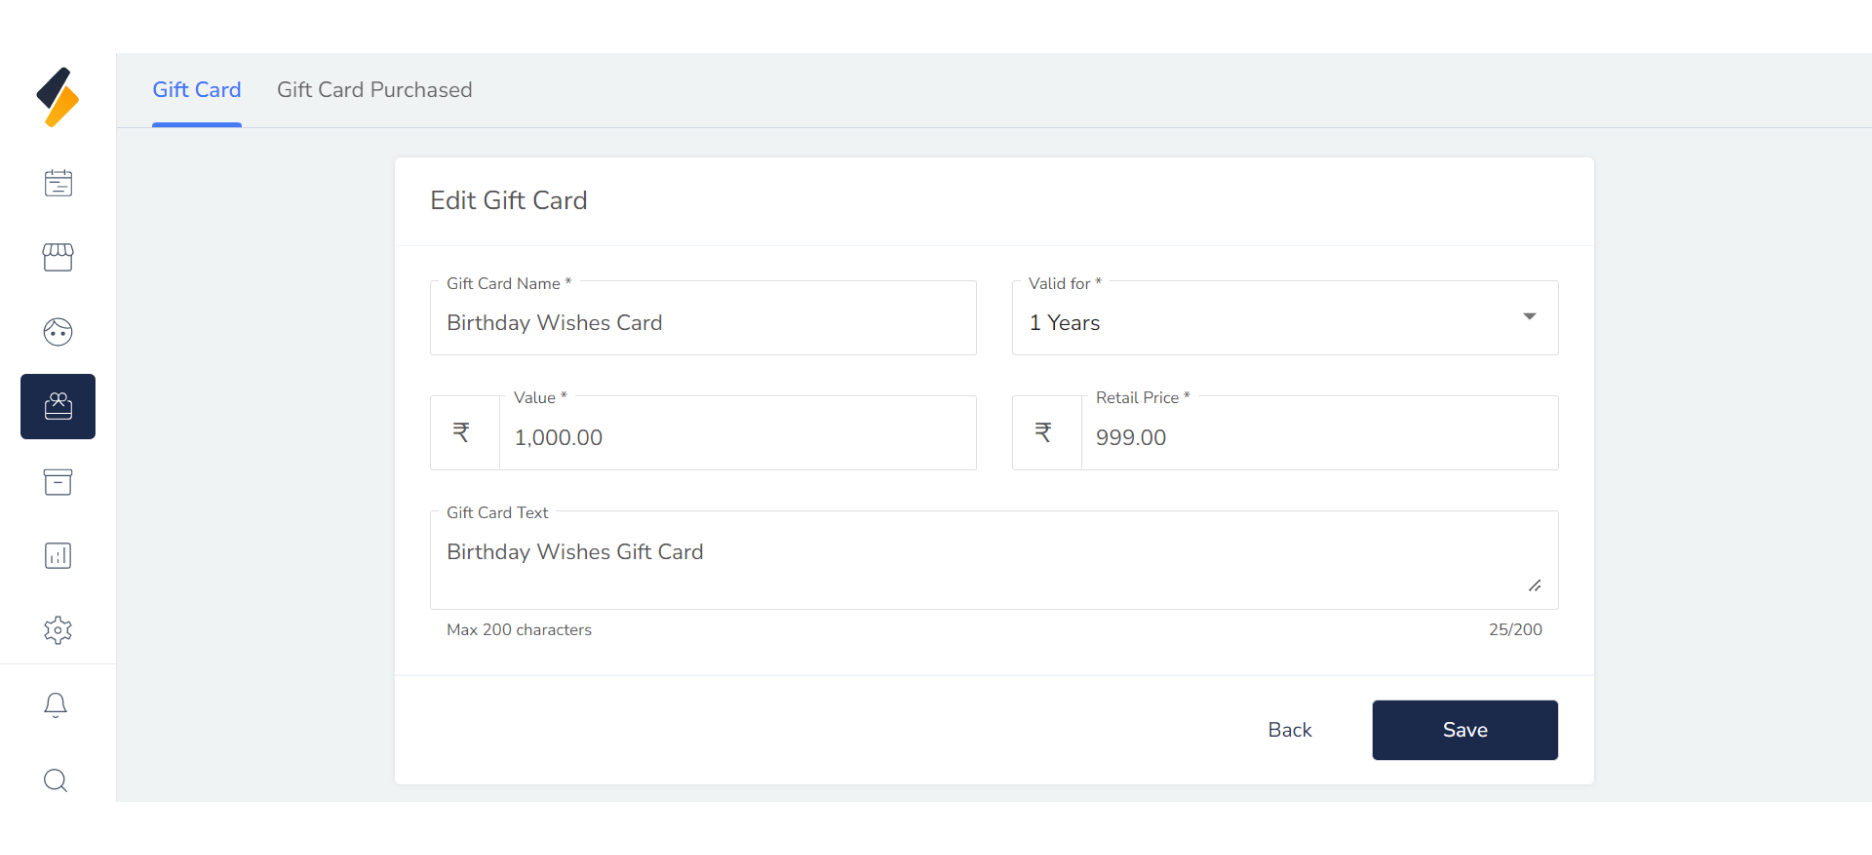Viewport: 1872px width, 855px height.
Task: Click the app logo in the sidebar
Action: pyautogui.click(x=58, y=97)
